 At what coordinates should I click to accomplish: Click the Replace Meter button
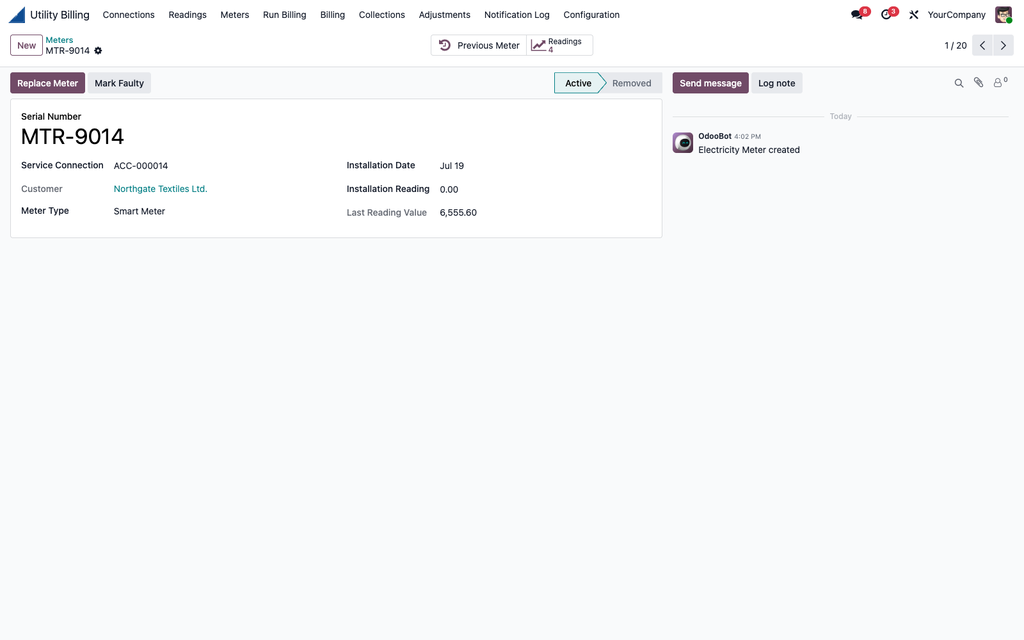coord(48,83)
